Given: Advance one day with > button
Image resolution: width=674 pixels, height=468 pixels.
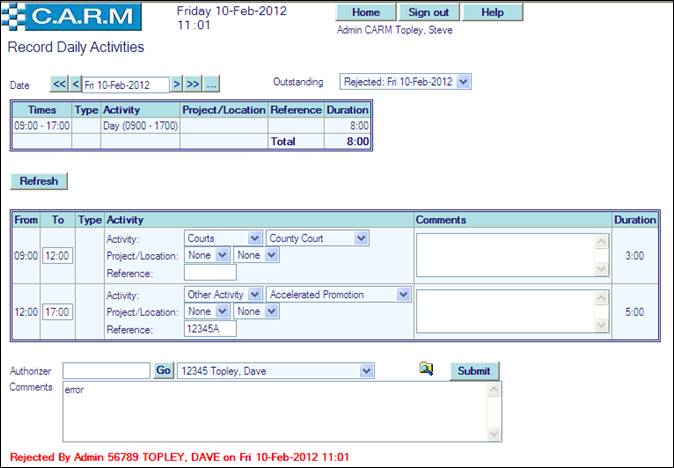Looking at the screenshot, I should pyautogui.click(x=176, y=84).
